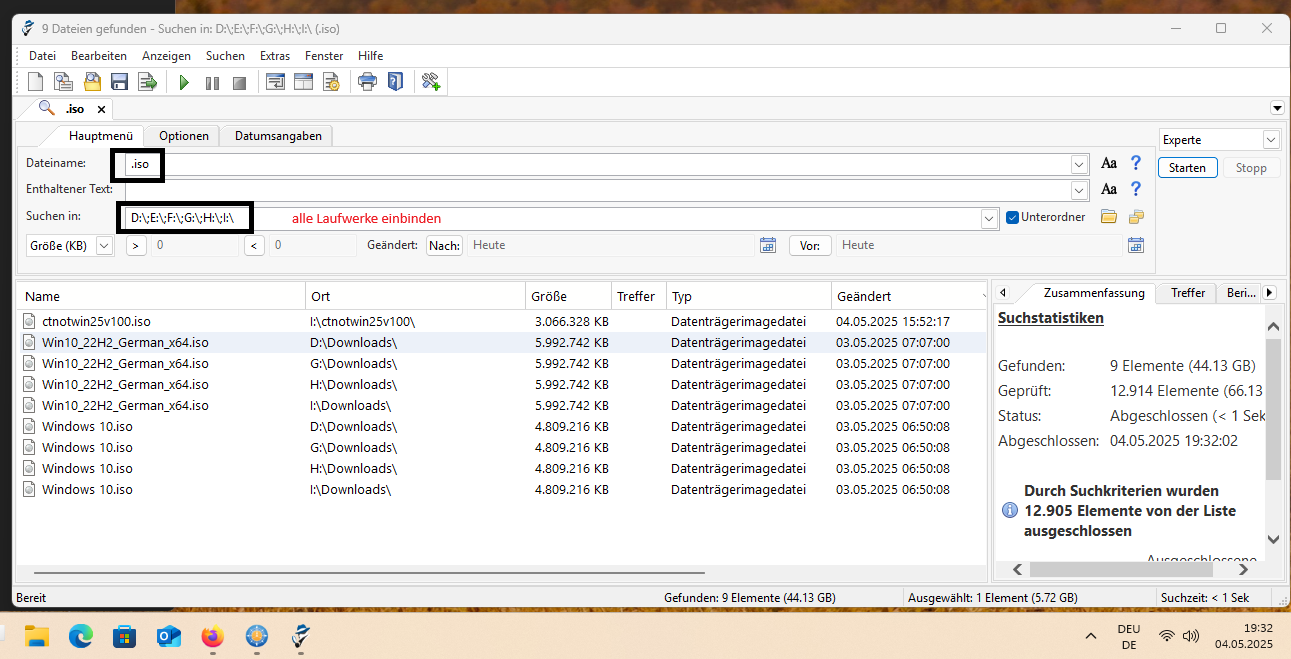Screen dimensions: 1291x659
Task: Click the new blank search document icon
Action: tap(35, 82)
